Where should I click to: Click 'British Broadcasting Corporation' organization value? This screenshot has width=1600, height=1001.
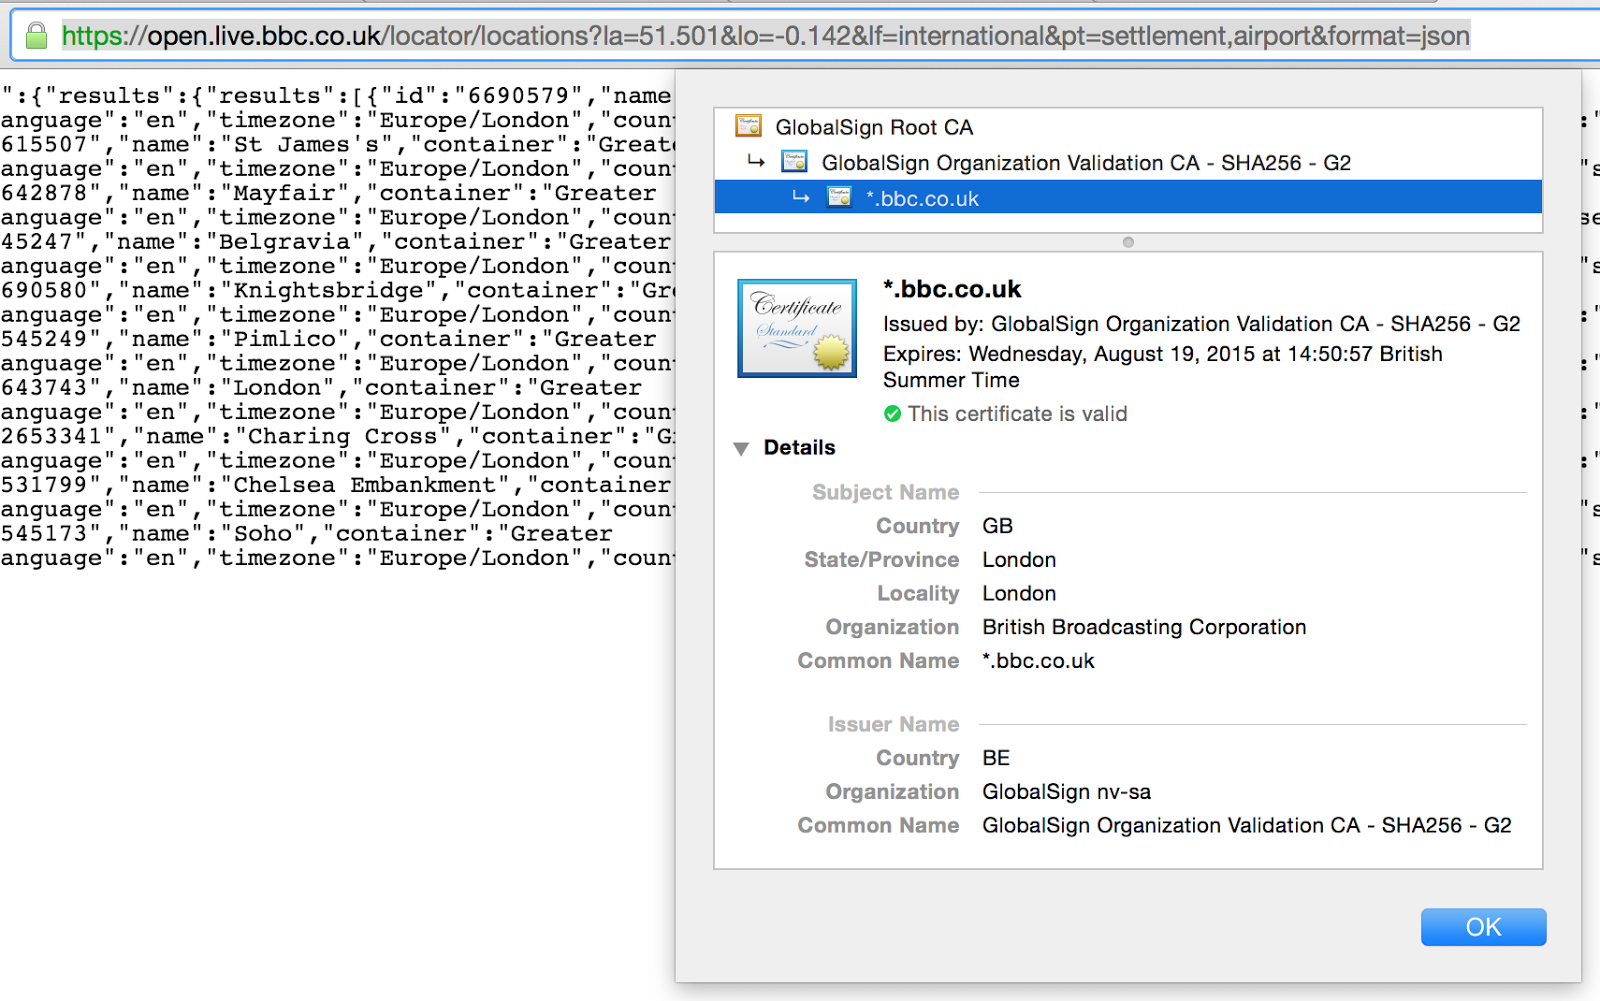coord(1144,627)
